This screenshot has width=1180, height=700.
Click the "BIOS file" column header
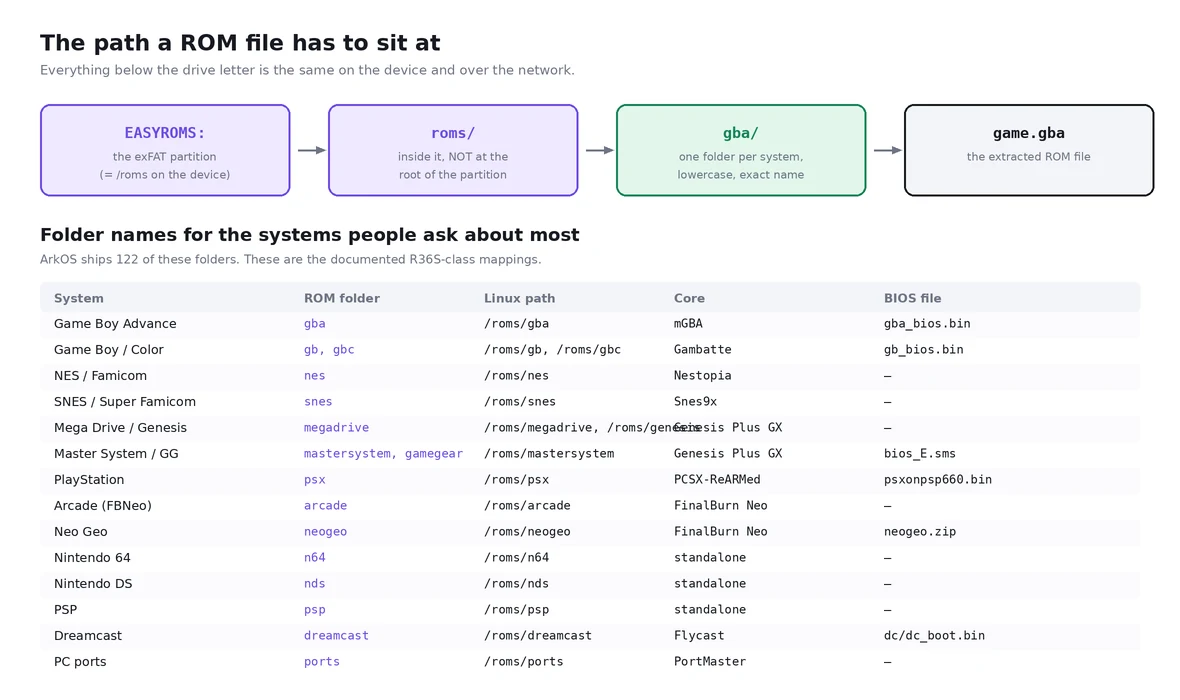[912, 298]
